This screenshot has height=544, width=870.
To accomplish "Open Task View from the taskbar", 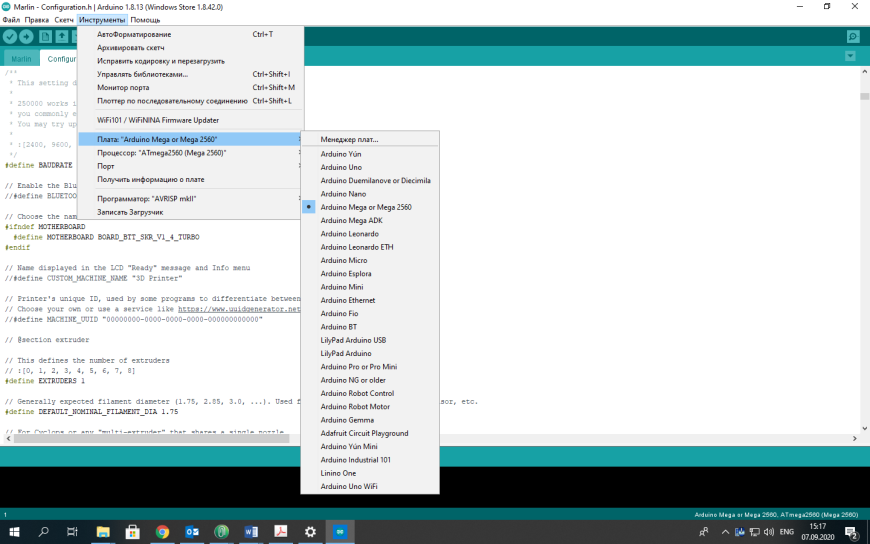I will (72, 532).
